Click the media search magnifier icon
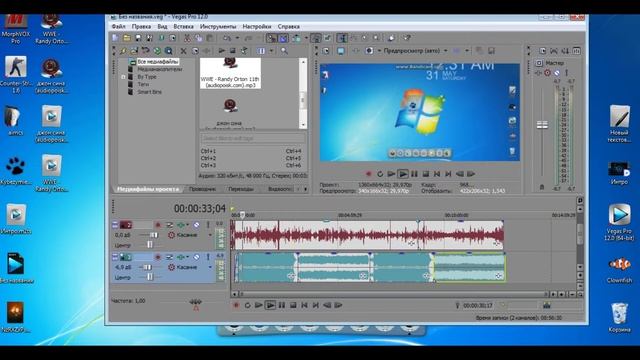Screen dimensions: 640x360 pyautogui.click(x=284, y=51)
